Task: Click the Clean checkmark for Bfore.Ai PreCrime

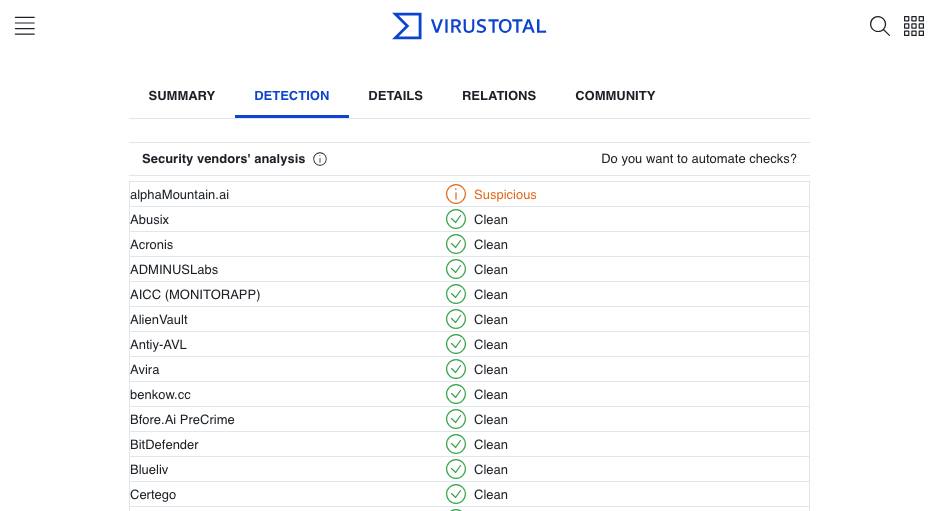Action: coord(456,419)
